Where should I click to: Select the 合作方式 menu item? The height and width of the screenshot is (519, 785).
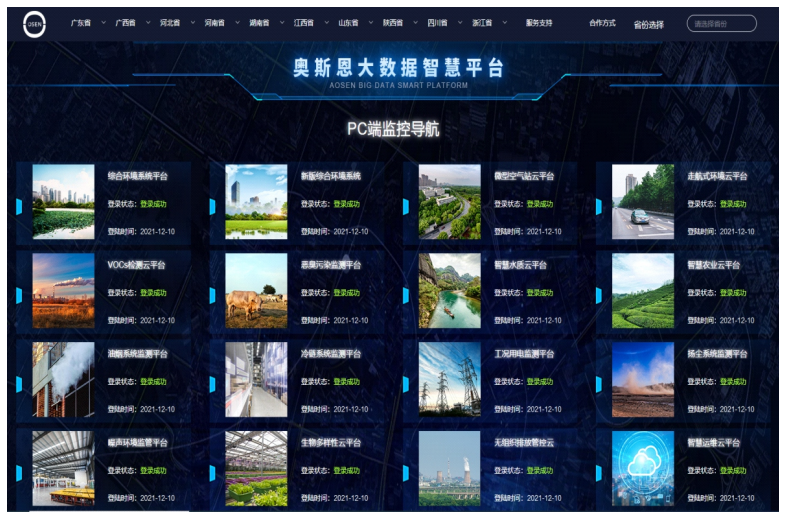(603, 22)
